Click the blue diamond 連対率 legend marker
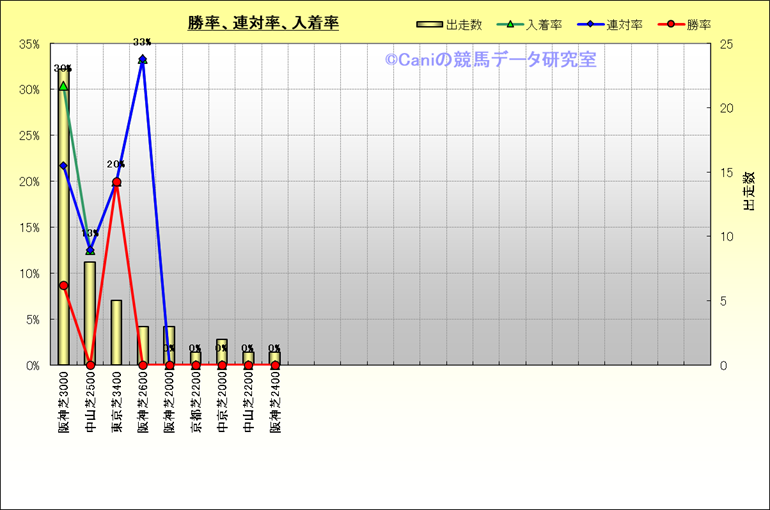This screenshot has height=510, width=770. [589, 24]
